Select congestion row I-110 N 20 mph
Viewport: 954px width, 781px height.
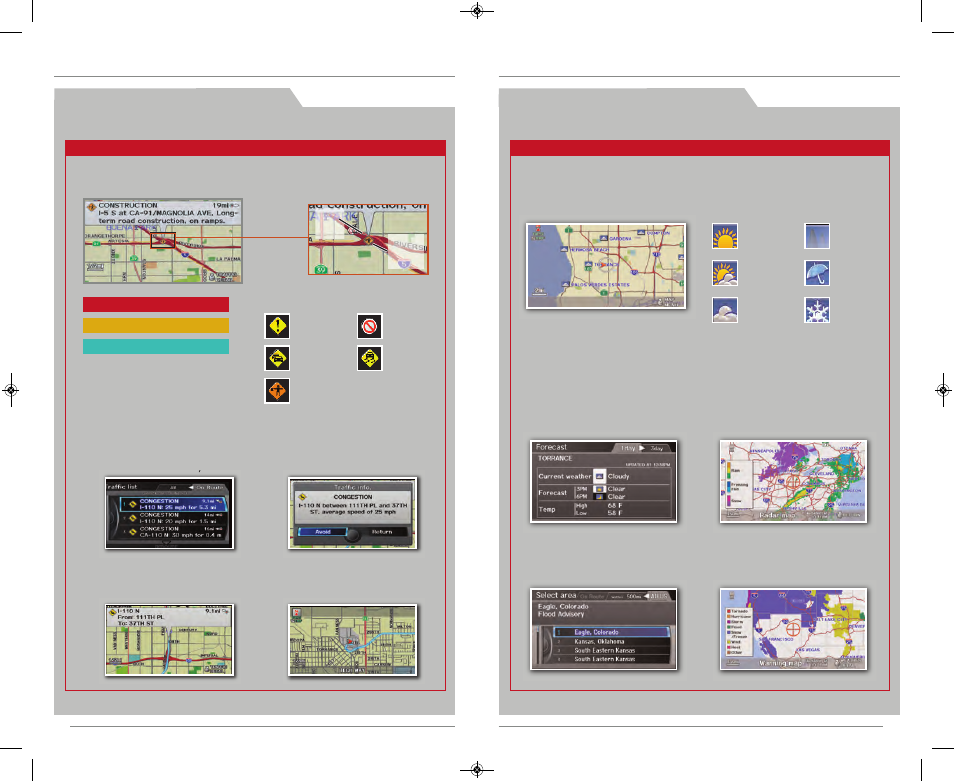tap(173, 518)
